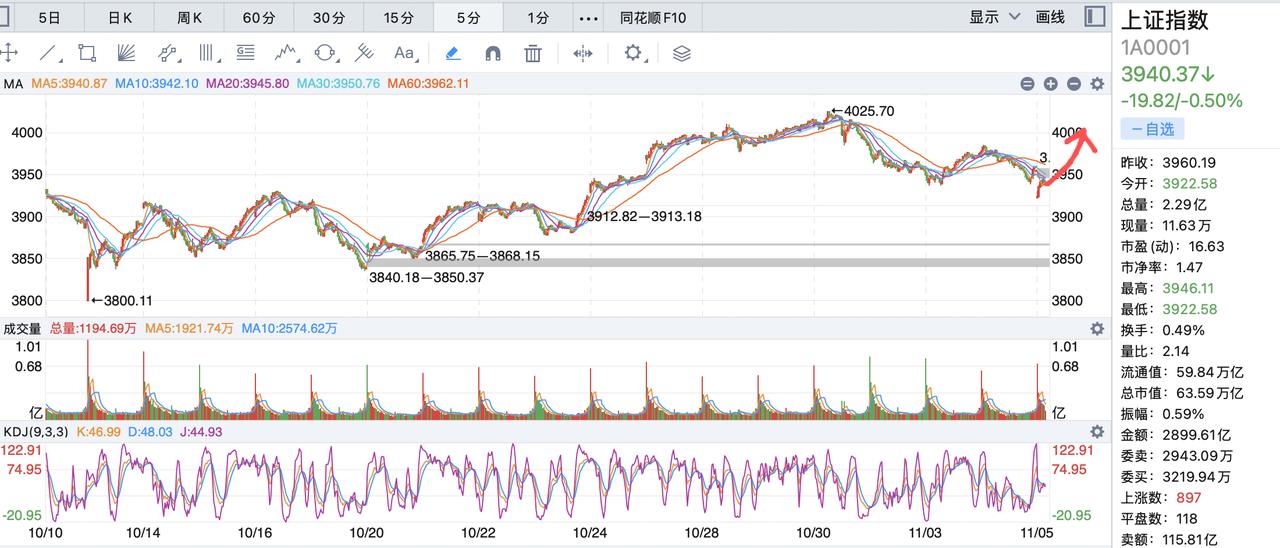Viewport: 1280px width, 548px height.
Task: Click the KDJ(9,3,3) indicator label
Action: point(35,431)
